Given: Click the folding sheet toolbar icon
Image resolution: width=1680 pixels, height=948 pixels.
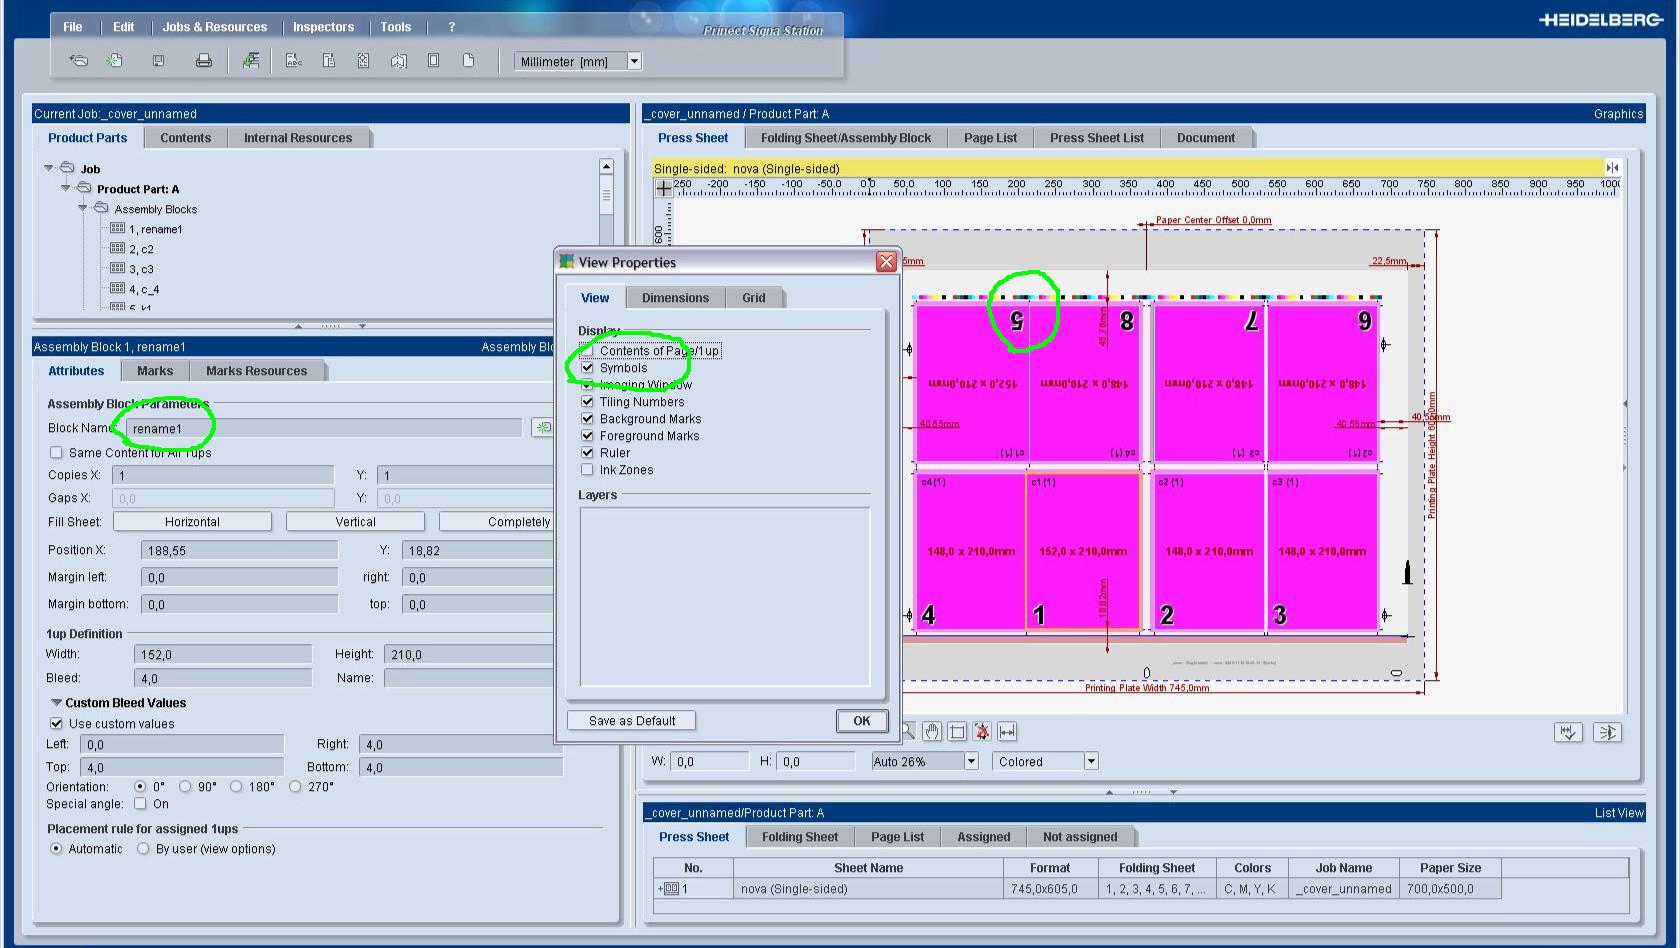Looking at the screenshot, I should [x=398, y=61].
